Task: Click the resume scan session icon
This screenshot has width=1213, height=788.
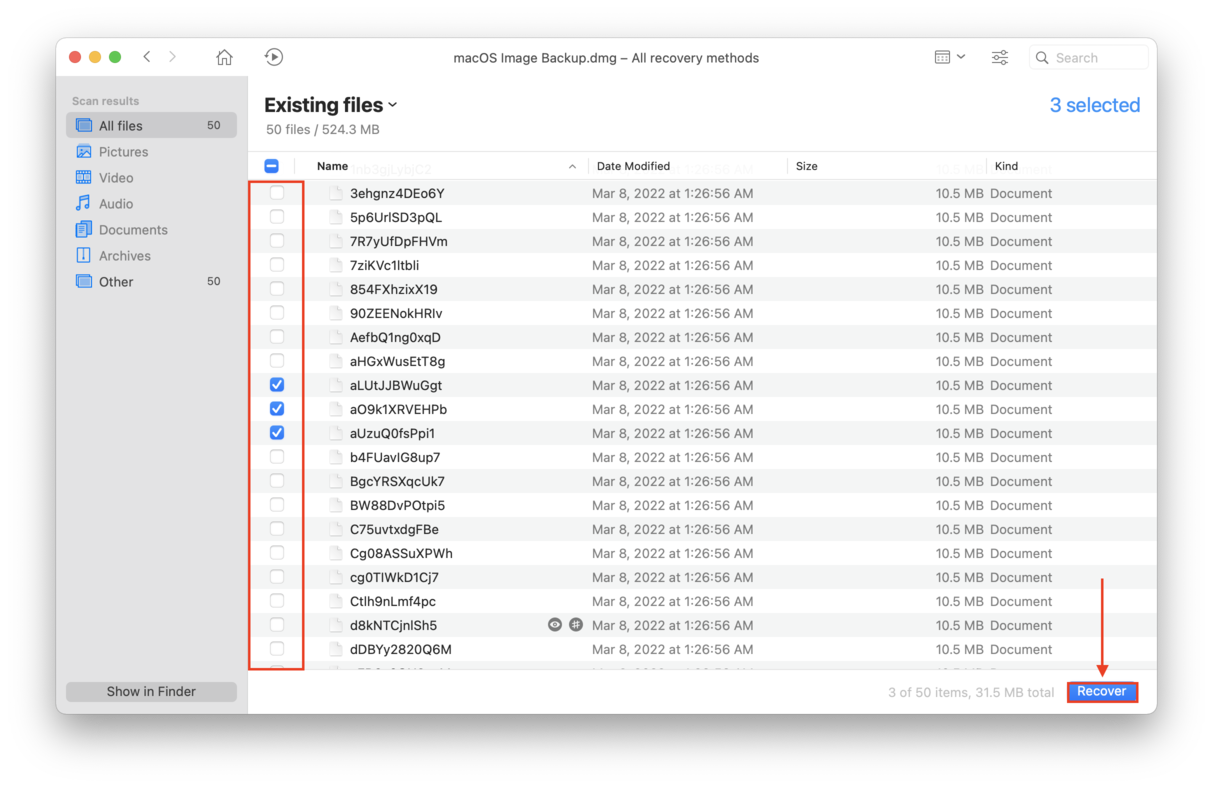Action: 274,57
